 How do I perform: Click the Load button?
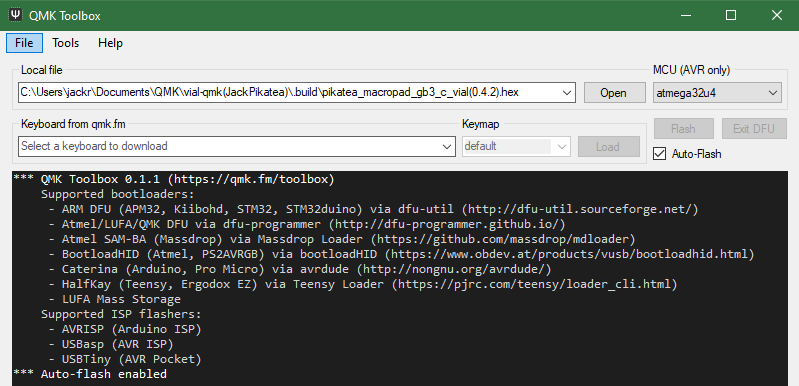pyautogui.click(x=607, y=147)
